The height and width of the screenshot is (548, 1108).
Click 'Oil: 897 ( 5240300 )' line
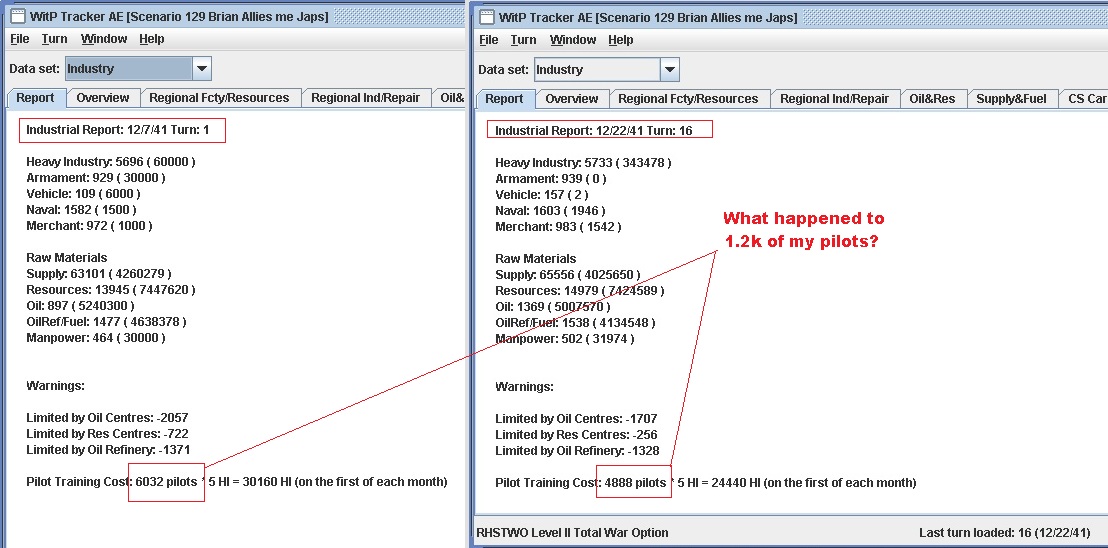(81, 306)
